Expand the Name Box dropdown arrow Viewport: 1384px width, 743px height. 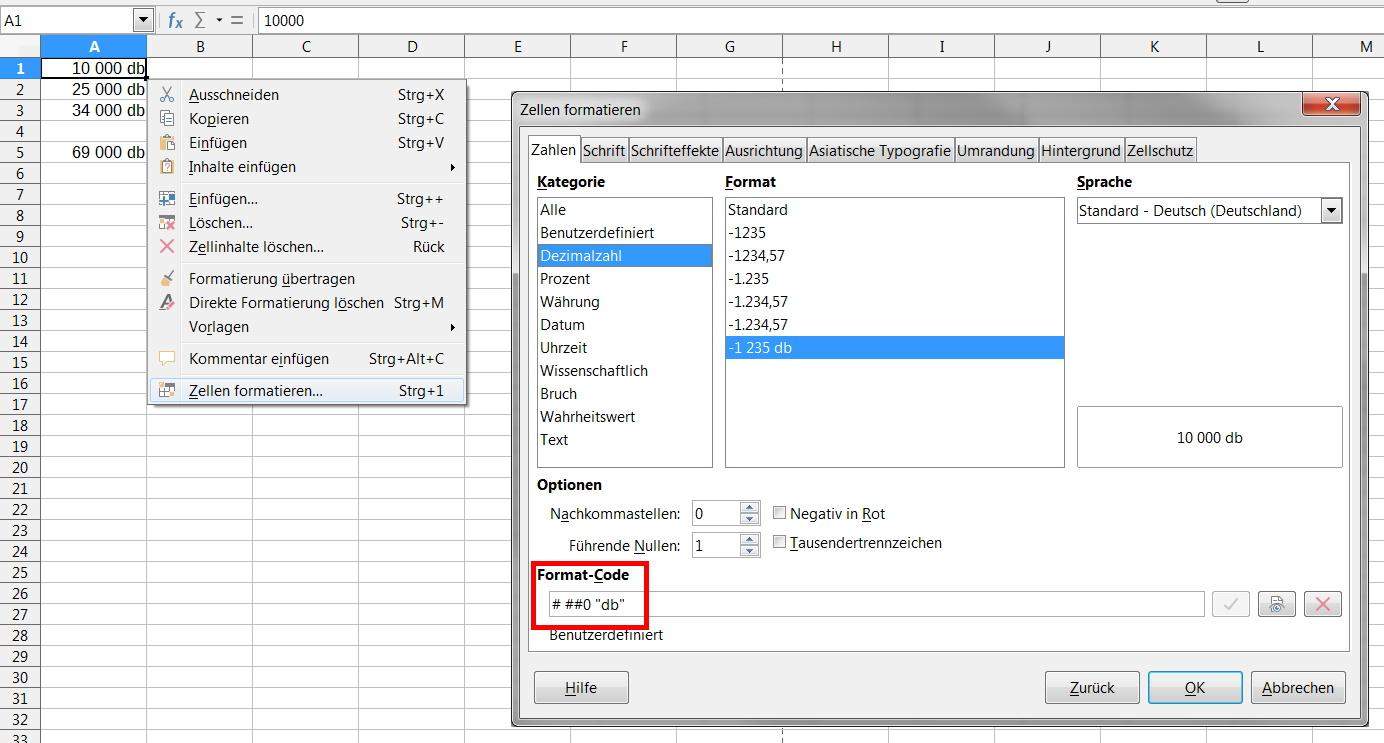click(x=142, y=20)
